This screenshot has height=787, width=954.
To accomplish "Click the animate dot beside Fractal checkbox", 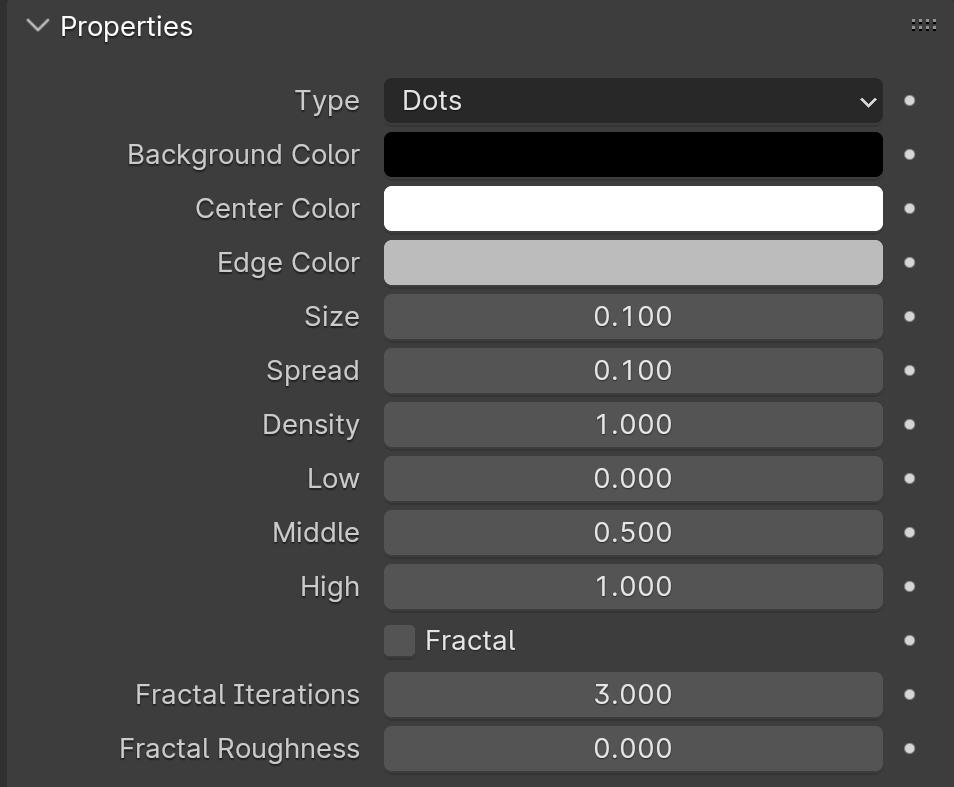I will click(x=909, y=640).
